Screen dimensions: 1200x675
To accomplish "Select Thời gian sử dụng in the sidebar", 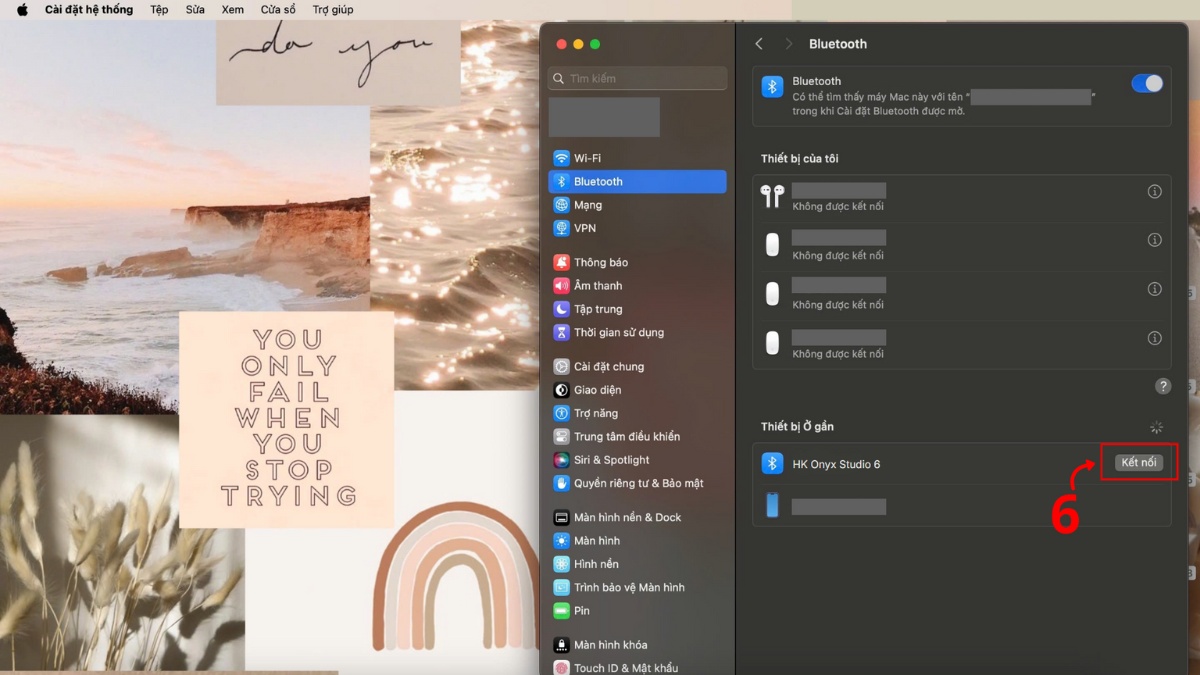I will coord(562,332).
